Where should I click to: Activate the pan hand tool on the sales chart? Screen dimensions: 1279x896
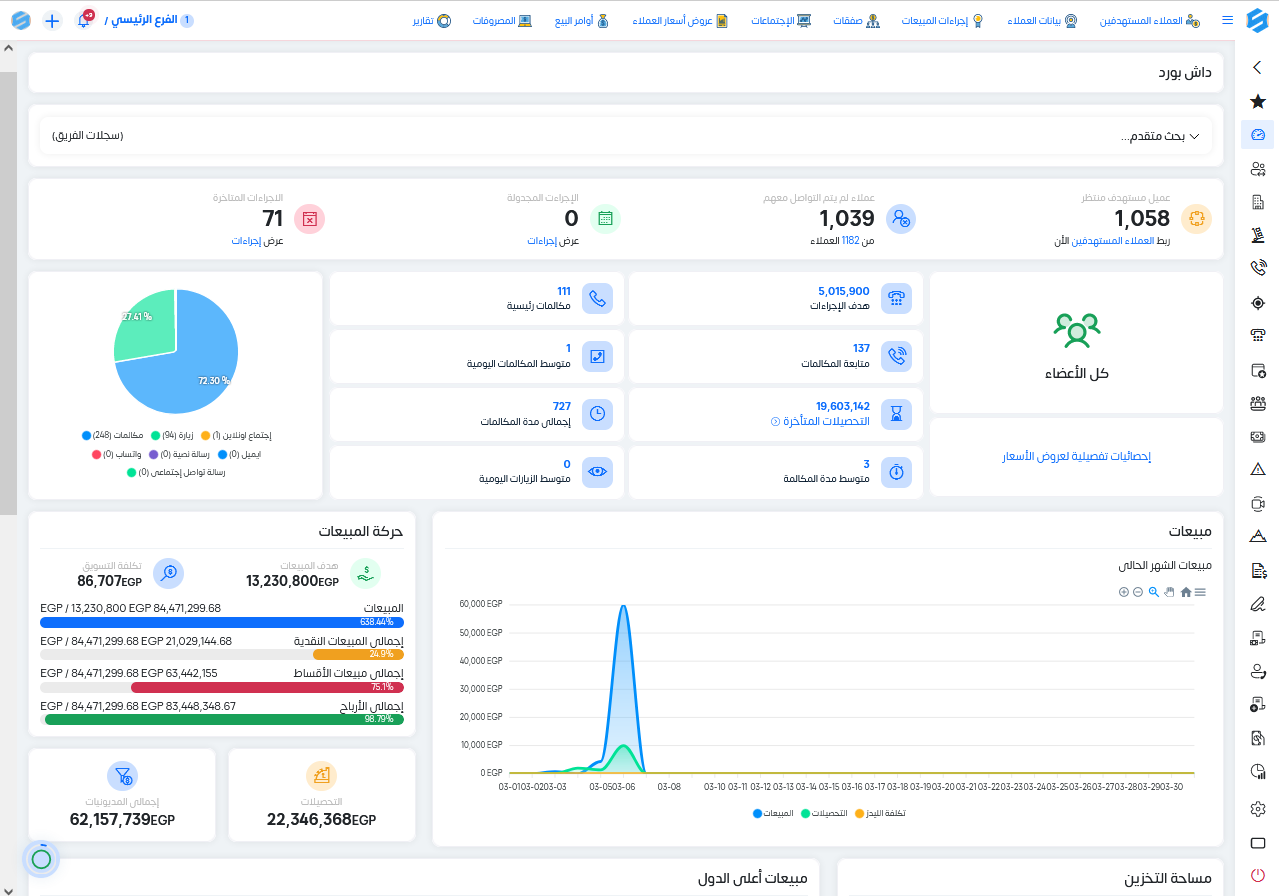click(x=1169, y=592)
